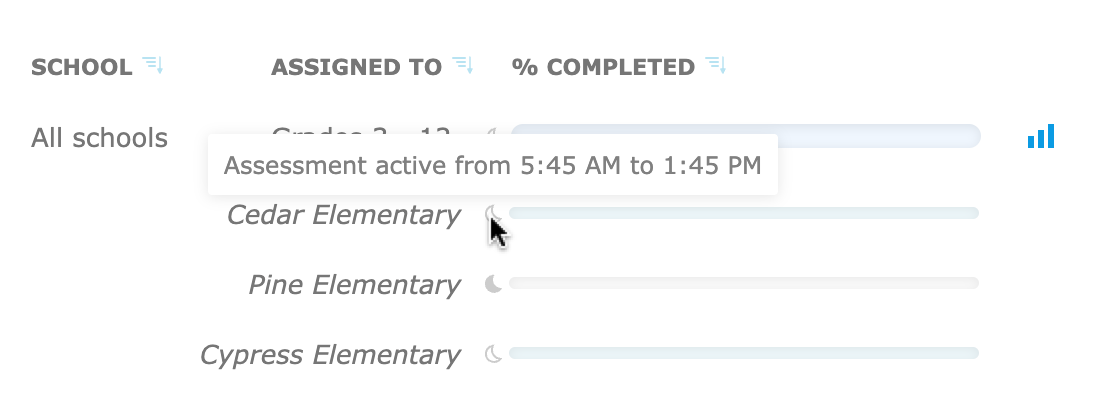
Task: Click the moon icon beside Cypress Elementary
Action: click(494, 354)
